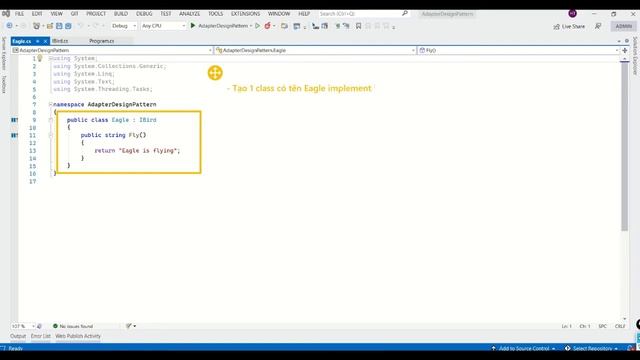
Task: Click Select Repository in status bar
Action: pyautogui.click(x=592, y=348)
